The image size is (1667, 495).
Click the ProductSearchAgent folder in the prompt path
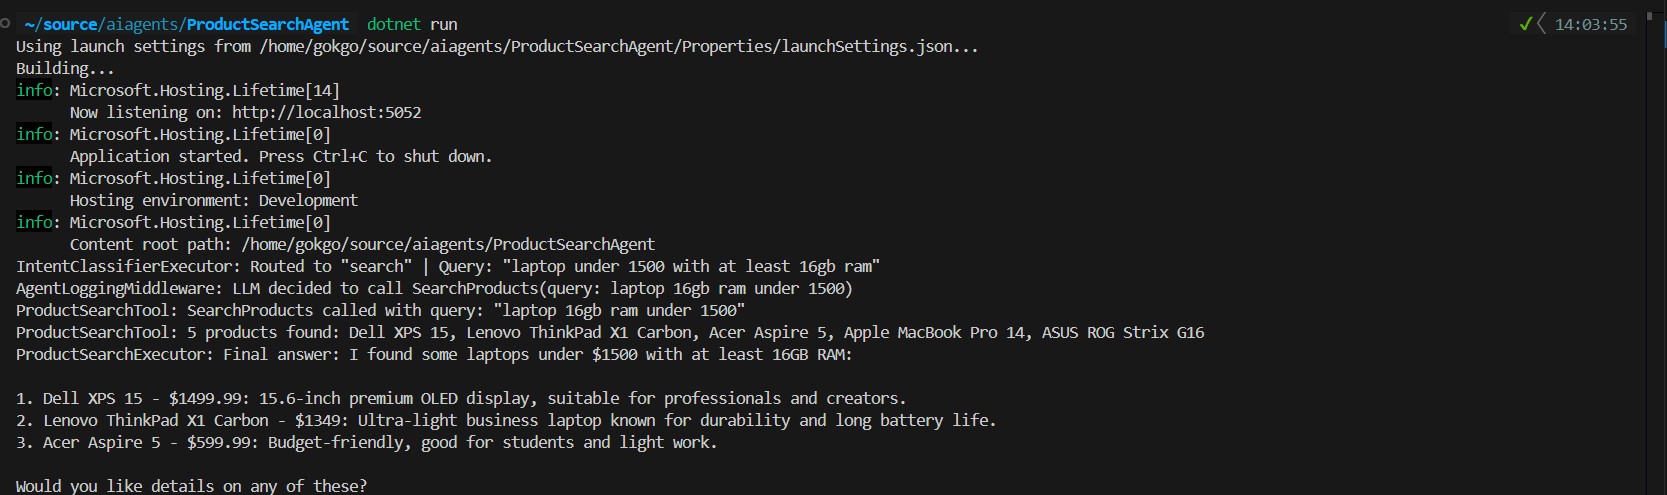click(x=268, y=24)
